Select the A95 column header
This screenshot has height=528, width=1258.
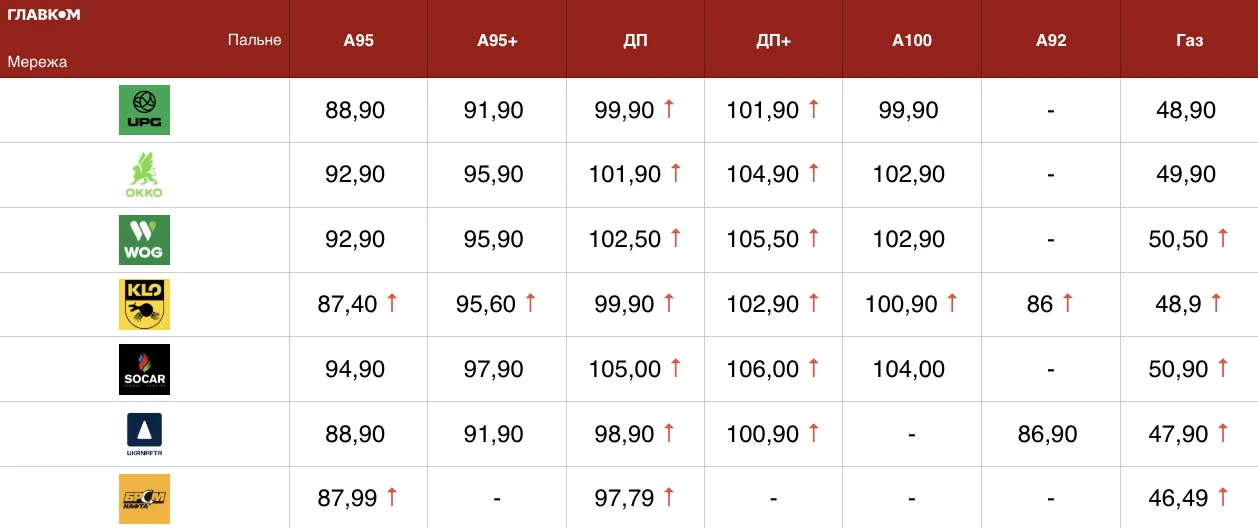(x=358, y=41)
